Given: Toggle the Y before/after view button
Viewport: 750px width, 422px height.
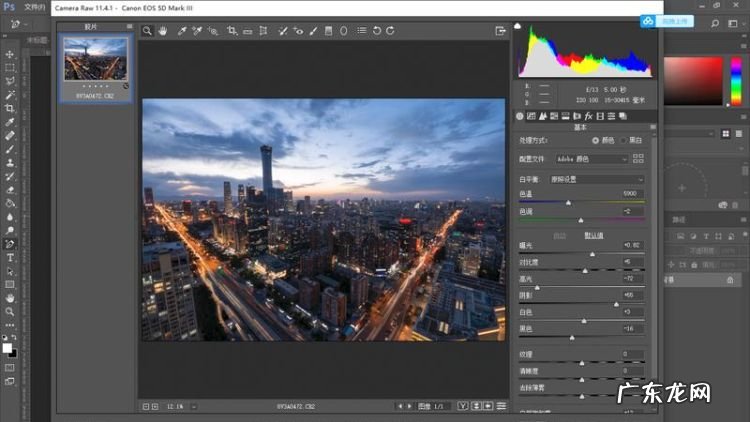Looking at the screenshot, I should click(462, 406).
